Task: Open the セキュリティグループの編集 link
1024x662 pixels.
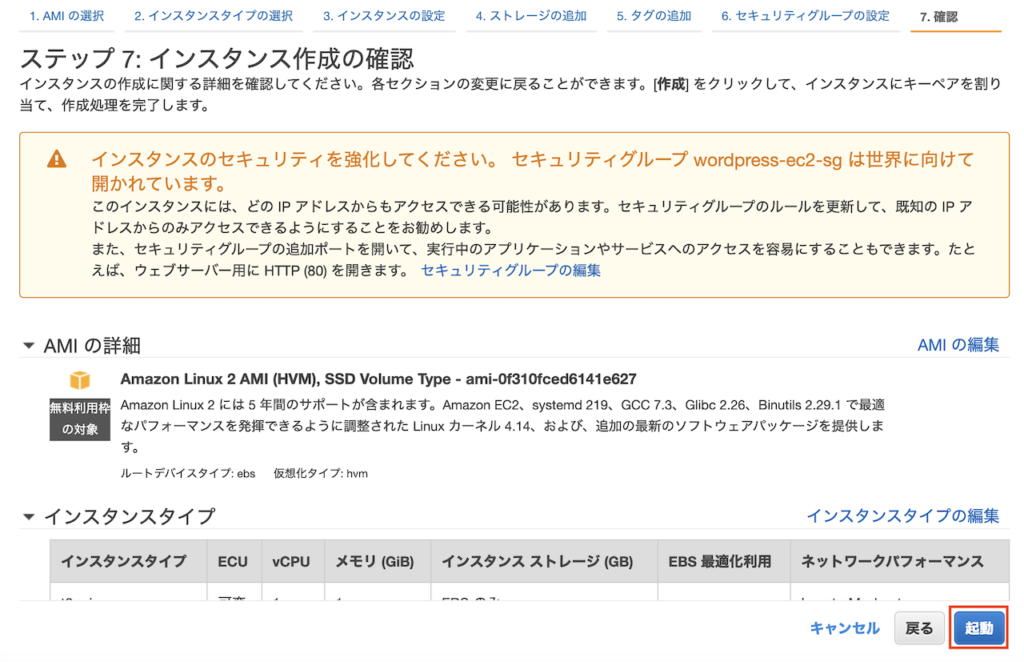Action: [511, 270]
